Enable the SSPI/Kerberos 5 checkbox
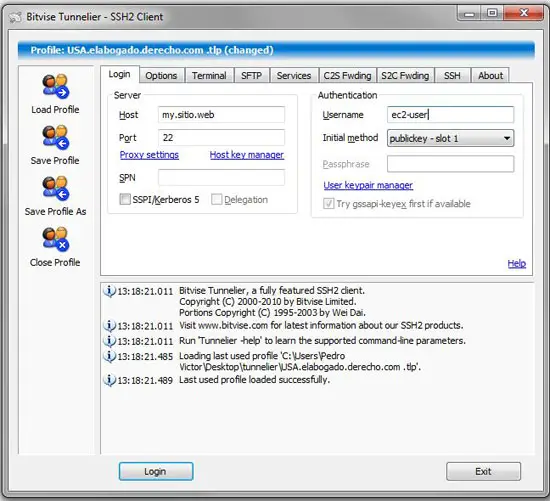Image resolution: width=550 pixels, height=501 pixels. point(125,199)
